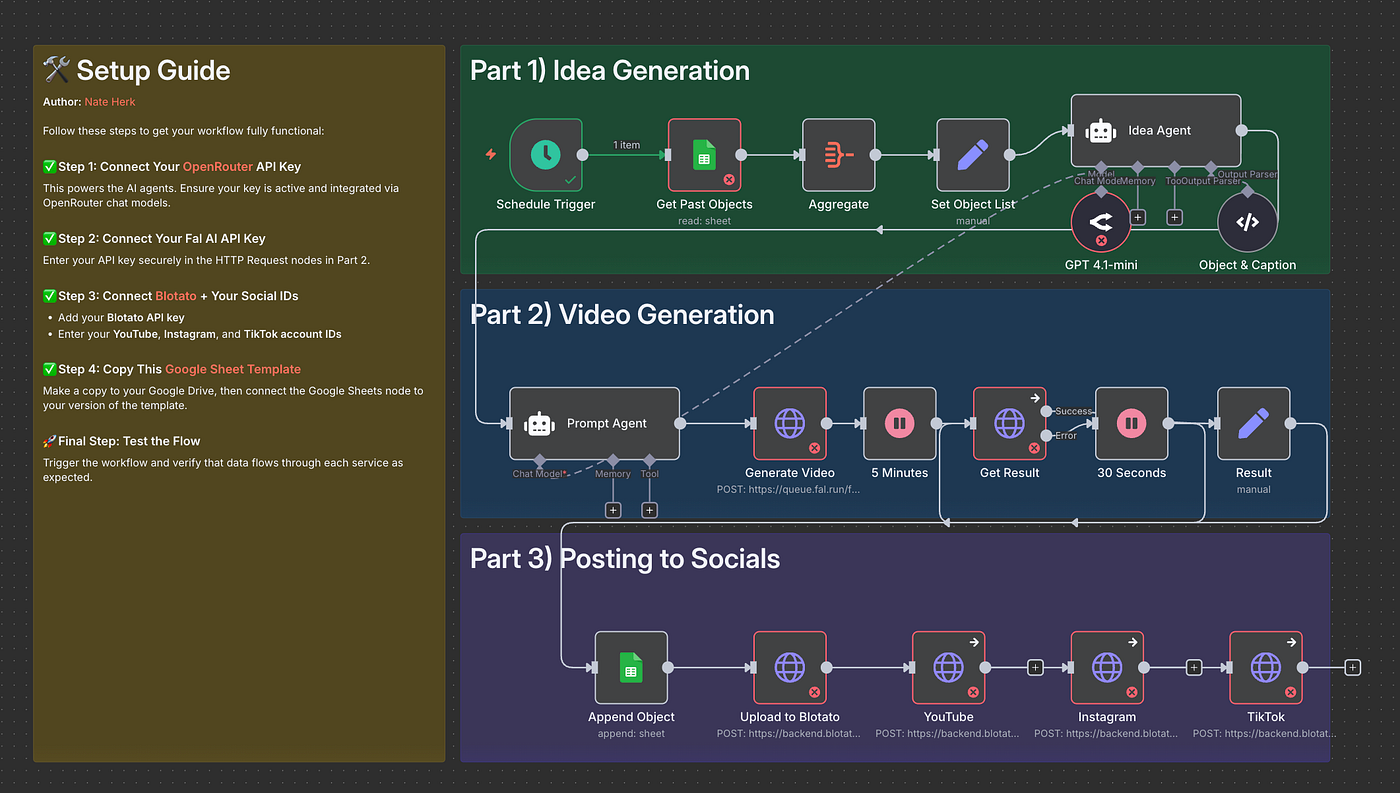
Task: Open the Blotato link in Step 3
Action: coord(176,296)
